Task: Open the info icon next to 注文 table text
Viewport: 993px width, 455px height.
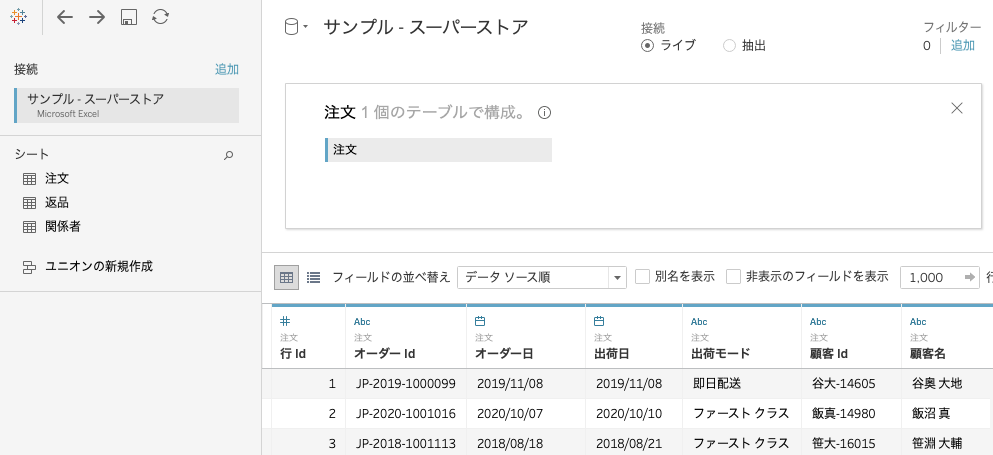Action: [544, 113]
